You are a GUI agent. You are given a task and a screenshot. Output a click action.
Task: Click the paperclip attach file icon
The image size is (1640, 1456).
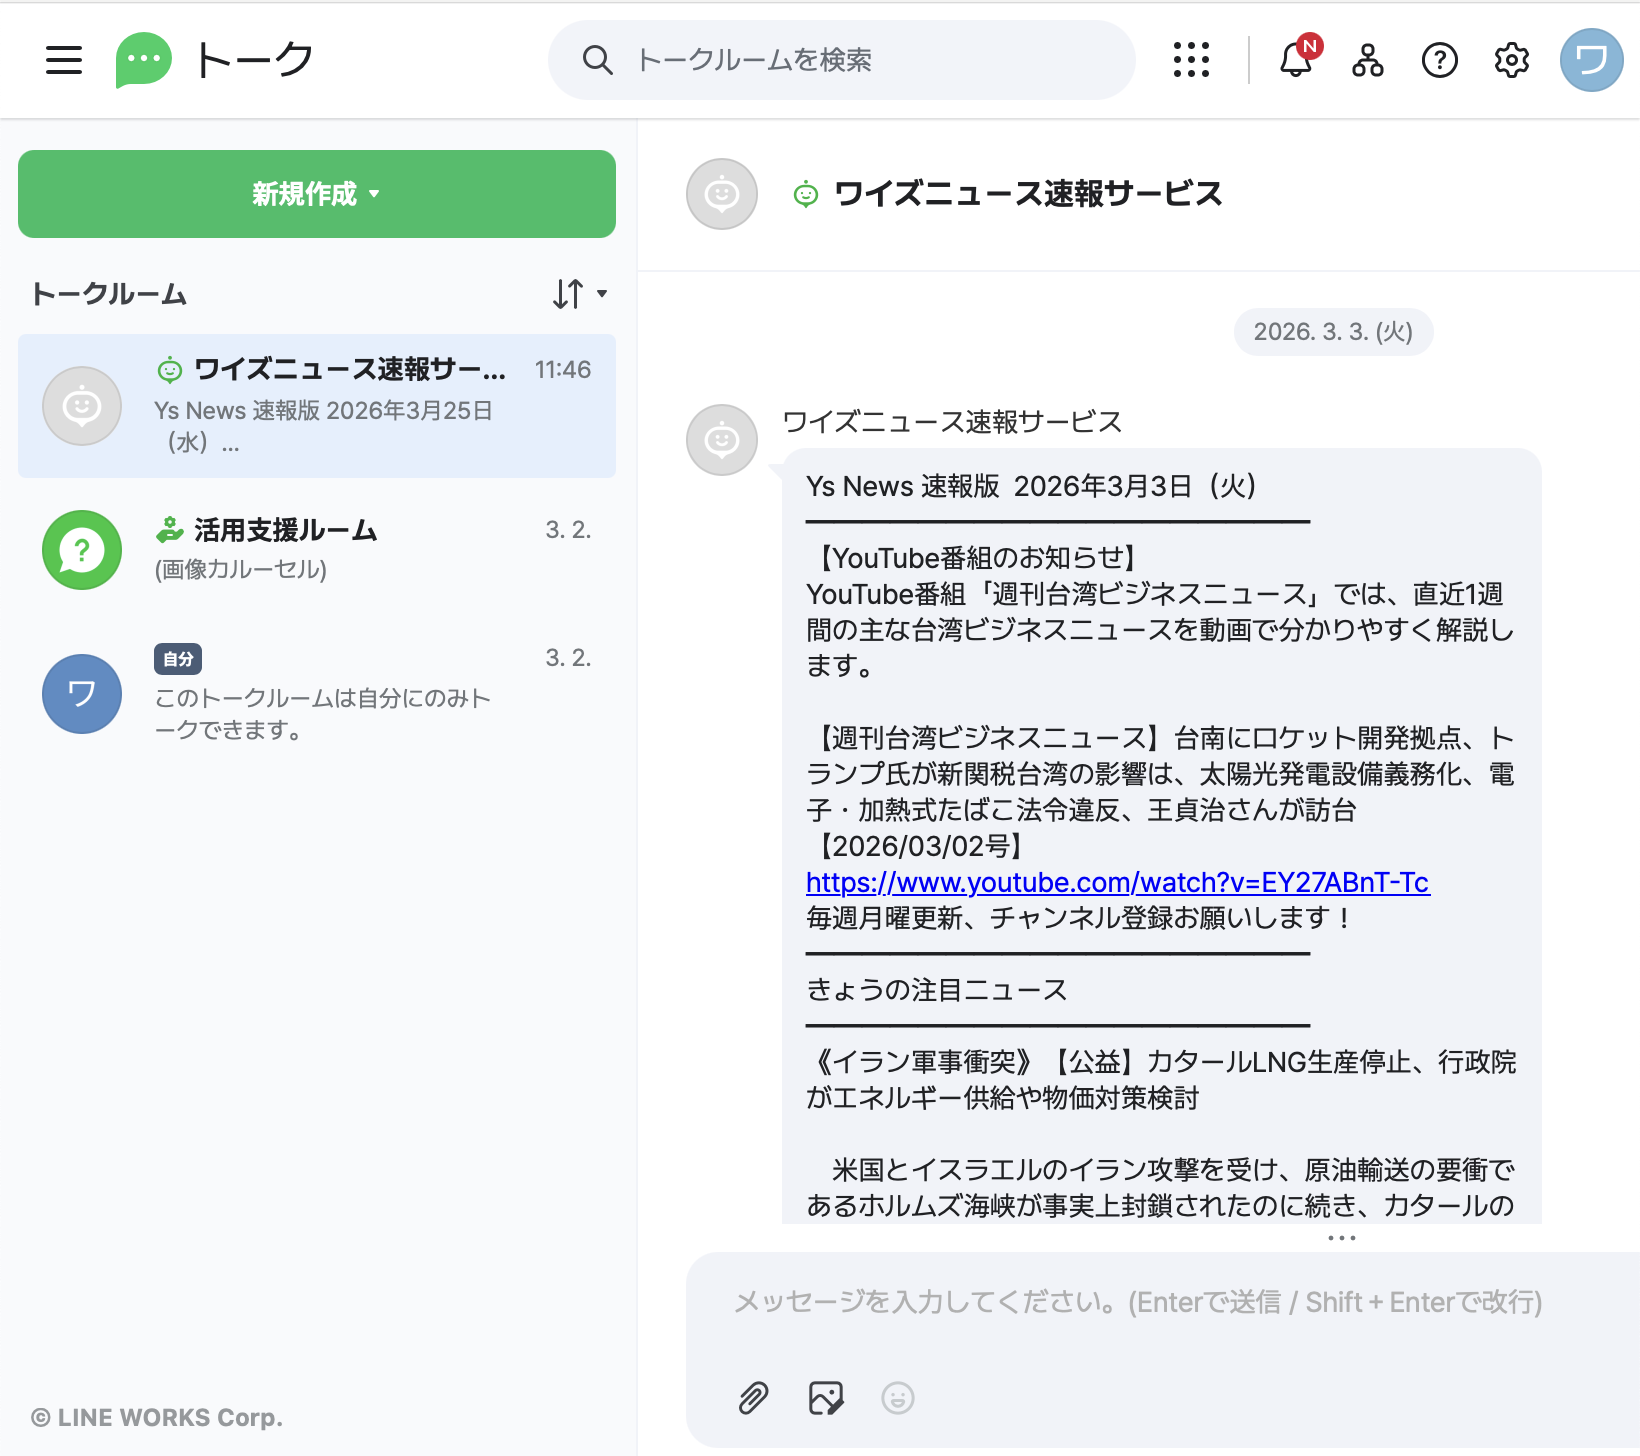coord(753,1397)
